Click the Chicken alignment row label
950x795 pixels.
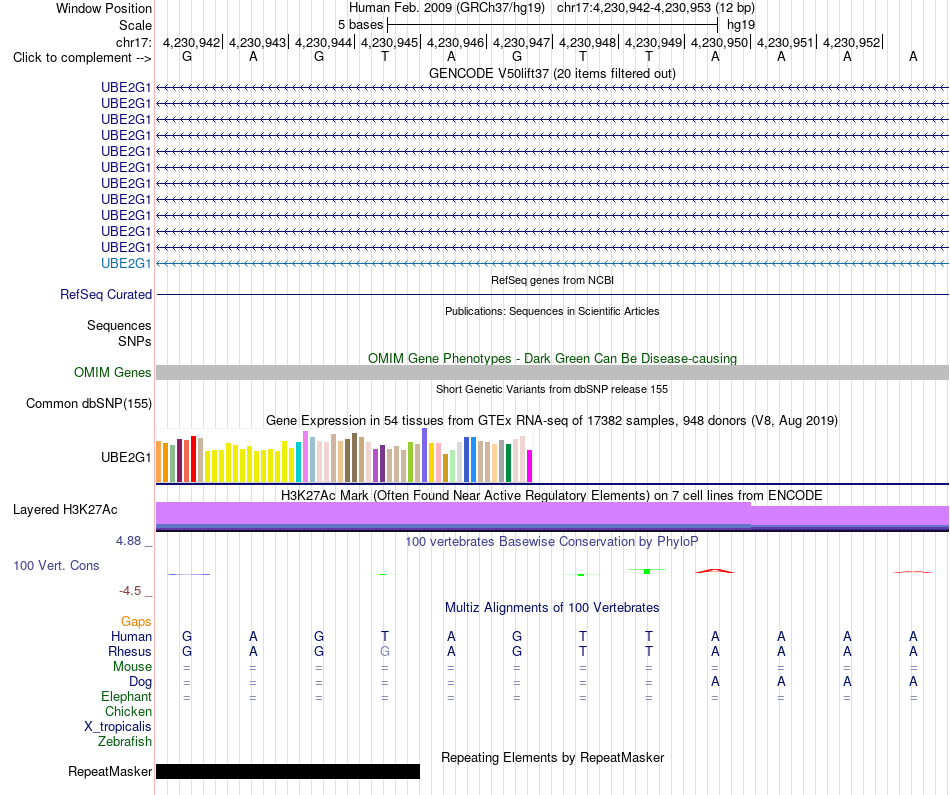(x=128, y=711)
